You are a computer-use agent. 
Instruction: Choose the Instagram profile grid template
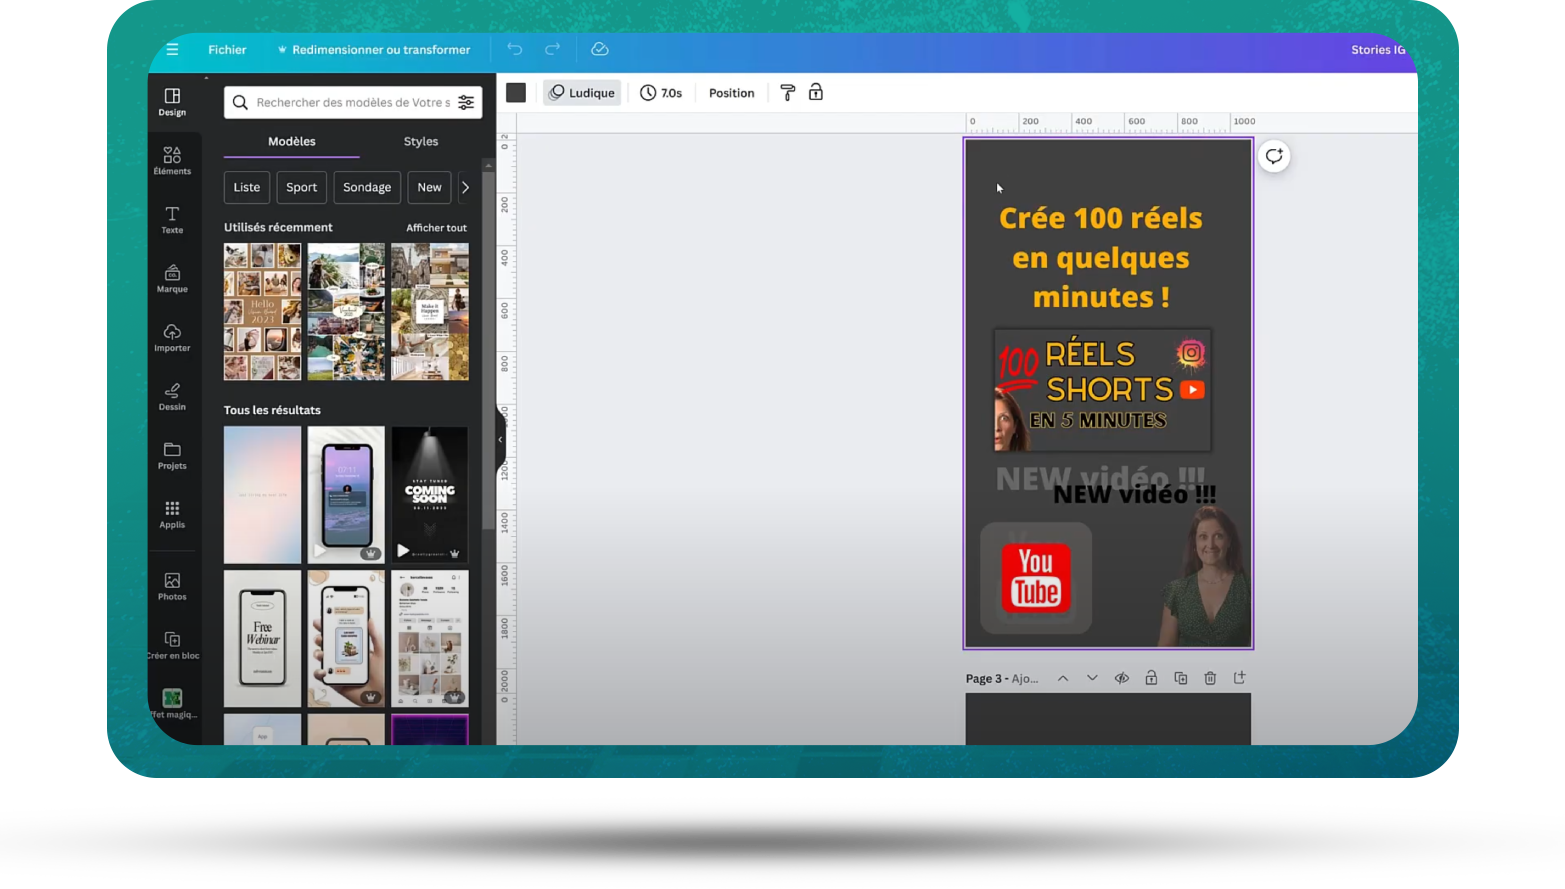[430, 638]
